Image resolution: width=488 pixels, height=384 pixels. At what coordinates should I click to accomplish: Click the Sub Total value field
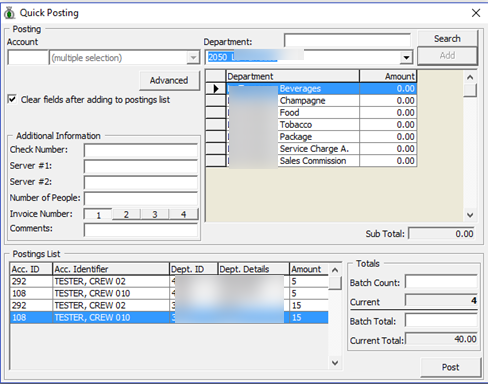(x=442, y=234)
